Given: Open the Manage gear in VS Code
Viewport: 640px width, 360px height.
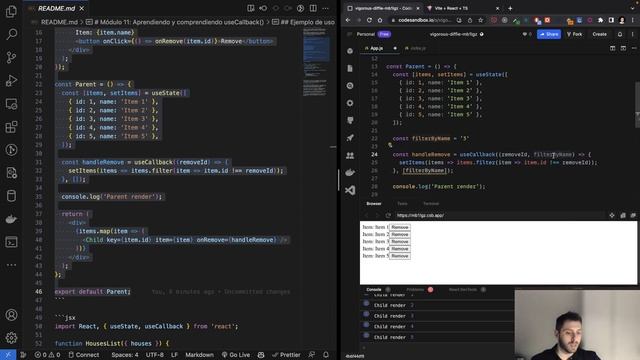Looking at the screenshot, I should (x=11, y=338).
